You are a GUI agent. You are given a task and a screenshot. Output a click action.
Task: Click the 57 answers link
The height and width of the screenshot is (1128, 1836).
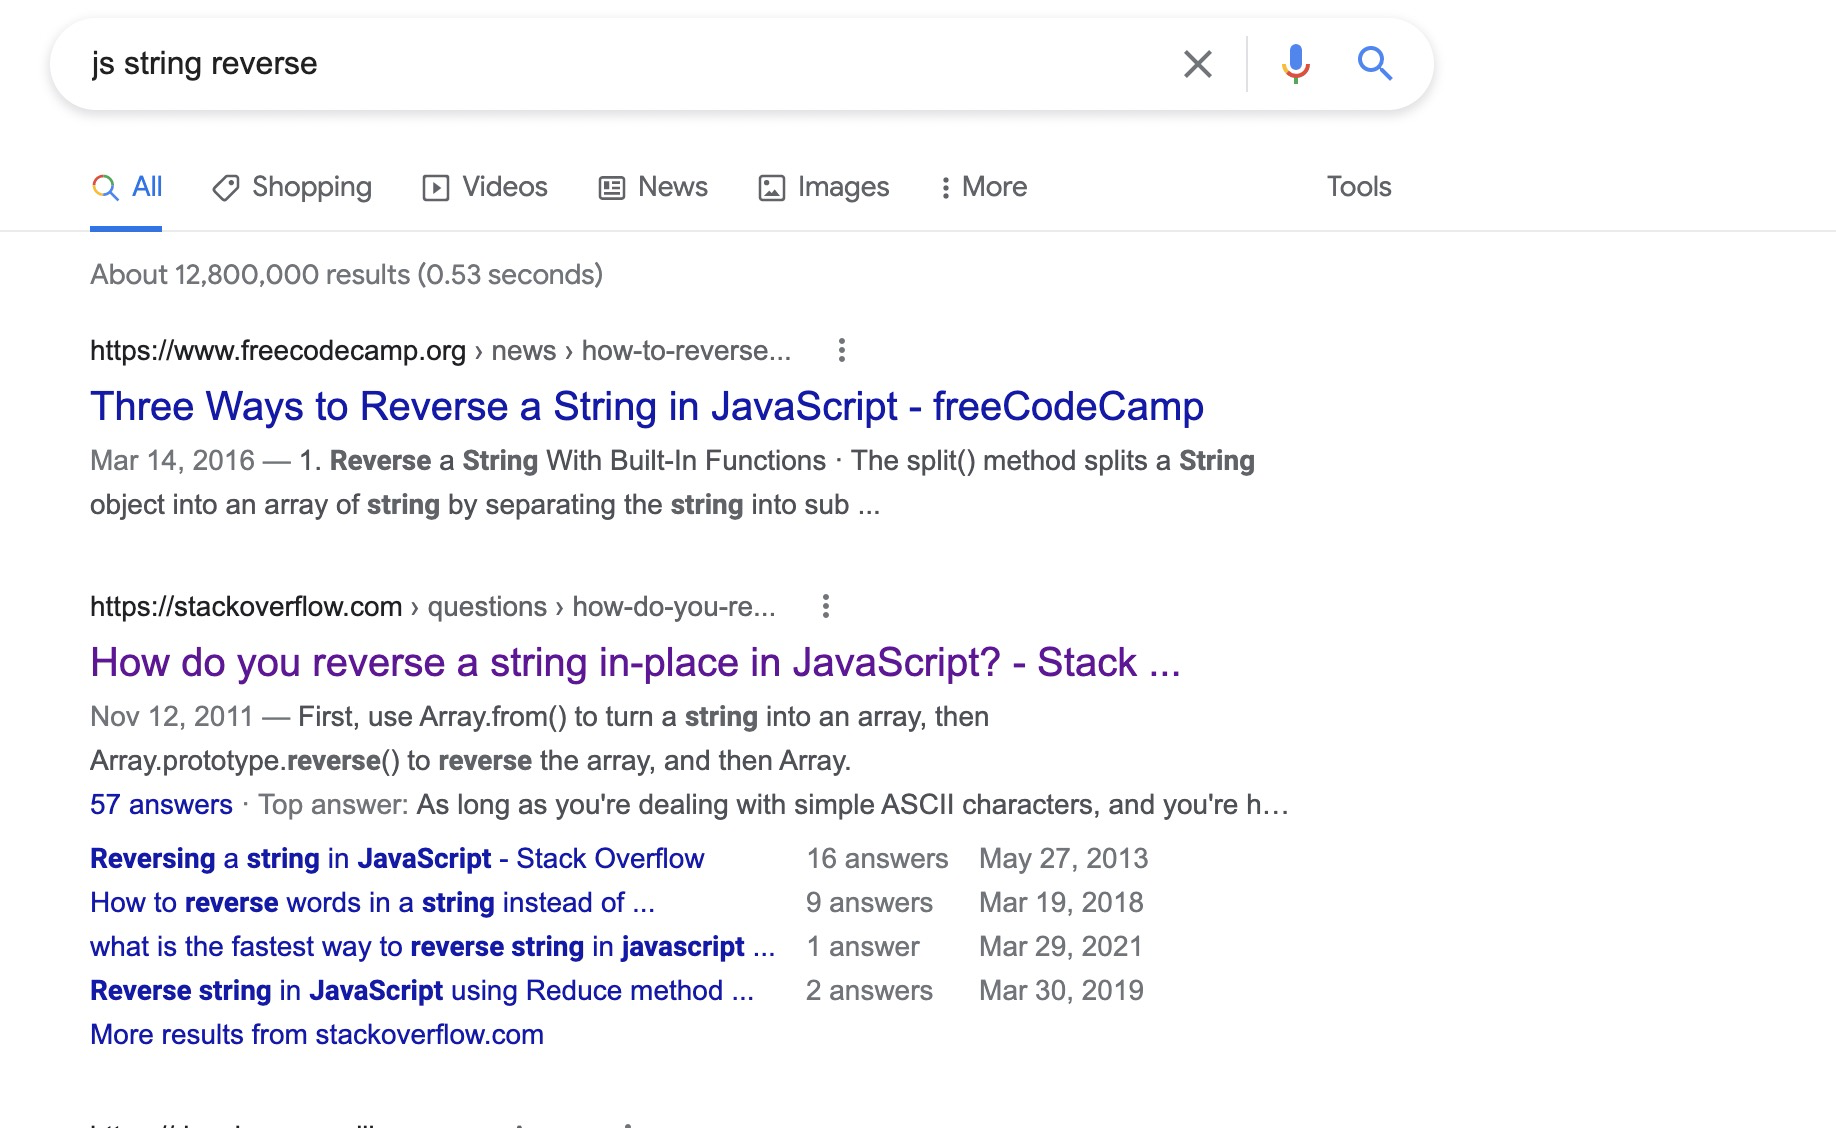click(x=161, y=805)
